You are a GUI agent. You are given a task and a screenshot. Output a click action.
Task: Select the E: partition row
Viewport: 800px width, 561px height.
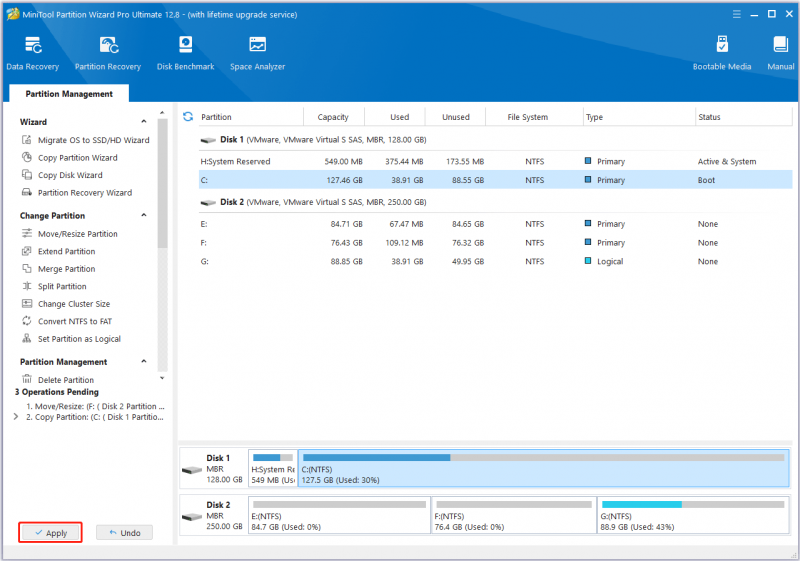(495, 224)
